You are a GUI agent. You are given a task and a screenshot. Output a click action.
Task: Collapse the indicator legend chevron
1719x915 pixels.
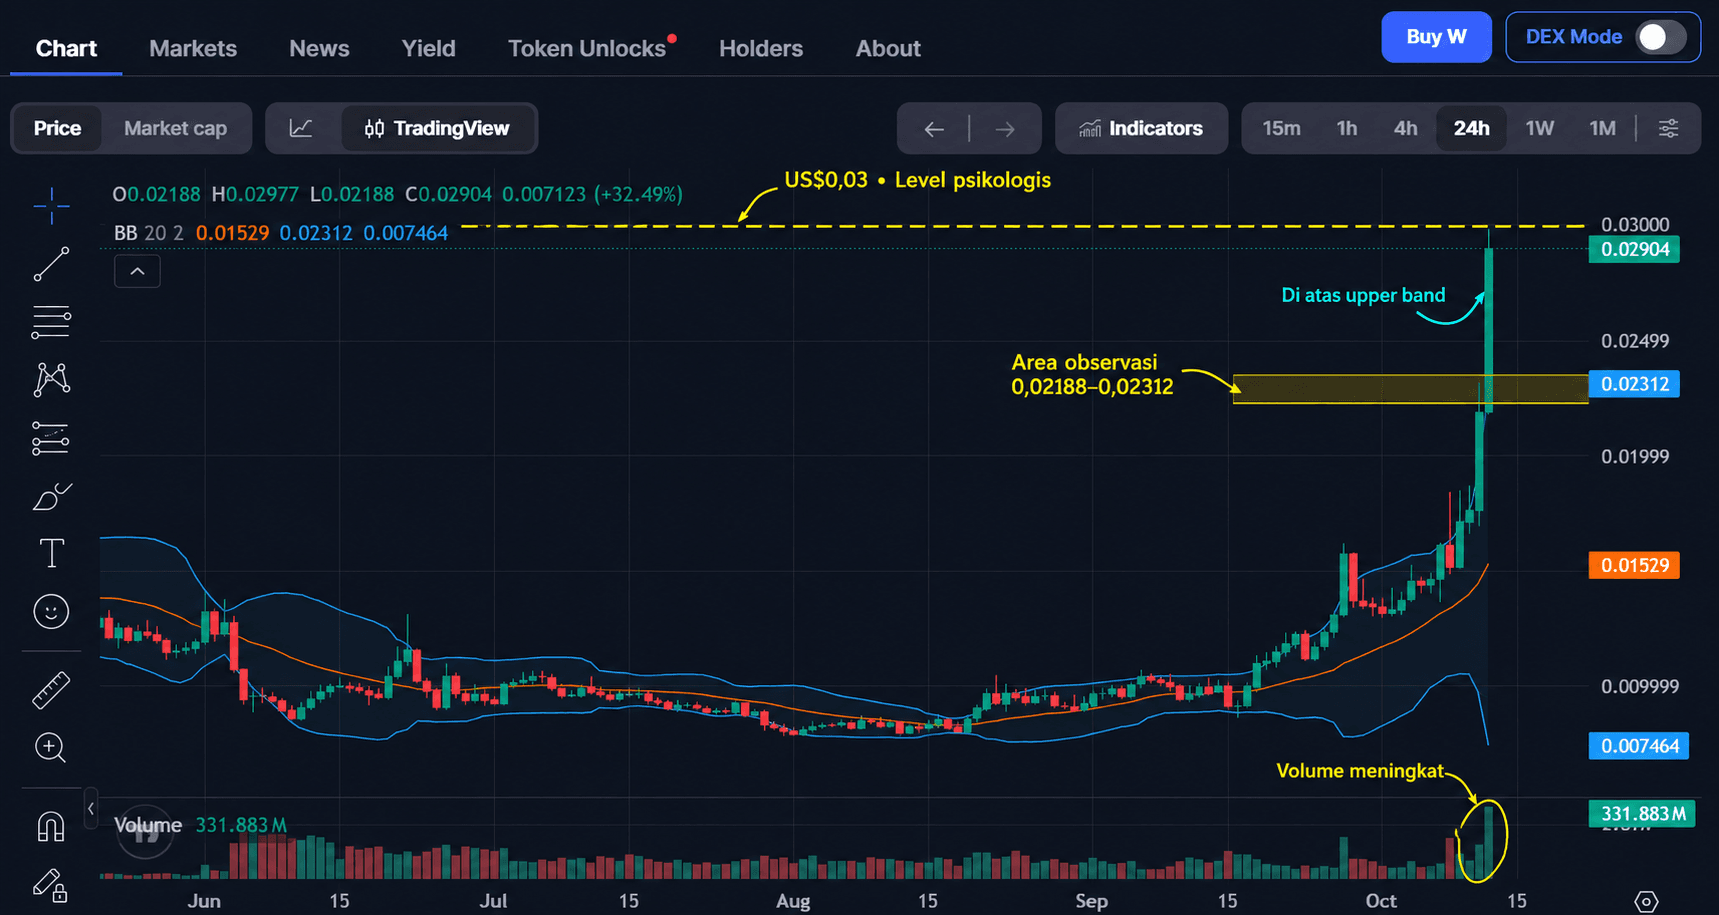137,271
